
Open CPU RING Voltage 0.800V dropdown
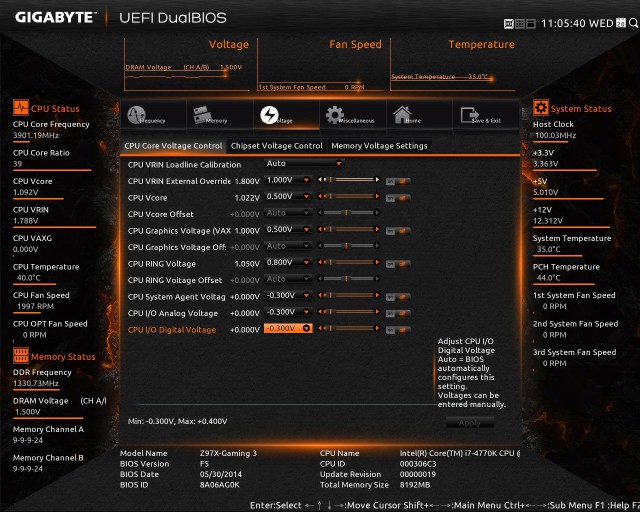pyautogui.click(x=288, y=262)
